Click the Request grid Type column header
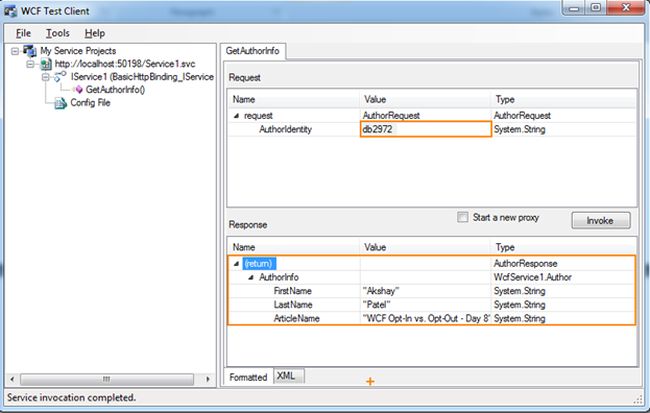This screenshot has height=413, width=650. pyautogui.click(x=564, y=100)
